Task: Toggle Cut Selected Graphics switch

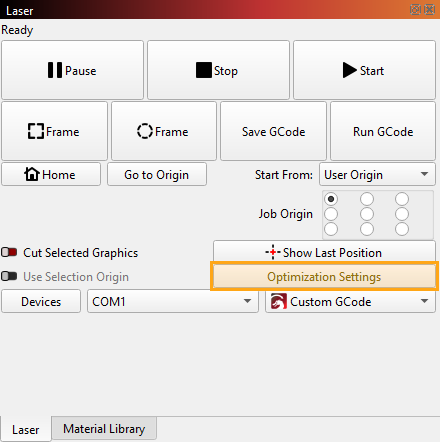Action: pyautogui.click(x=9, y=252)
